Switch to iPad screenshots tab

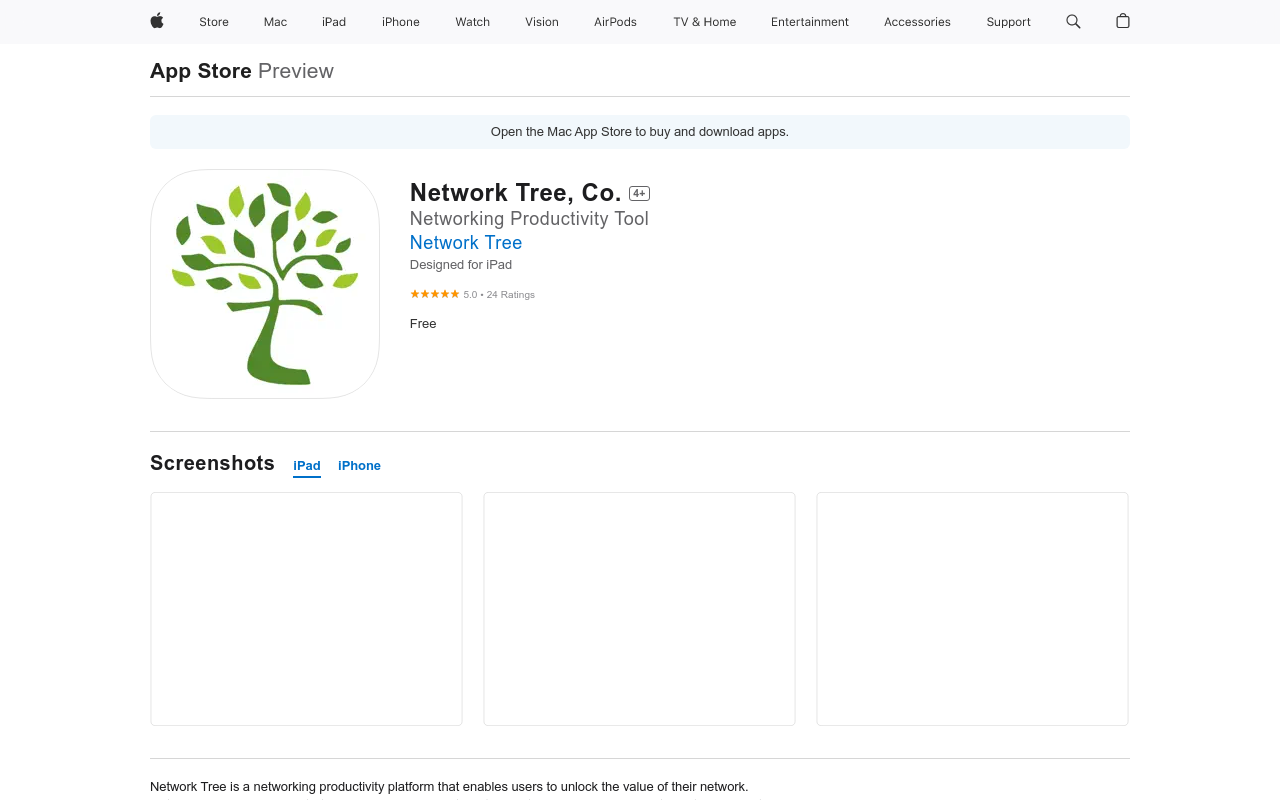click(307, 466)
